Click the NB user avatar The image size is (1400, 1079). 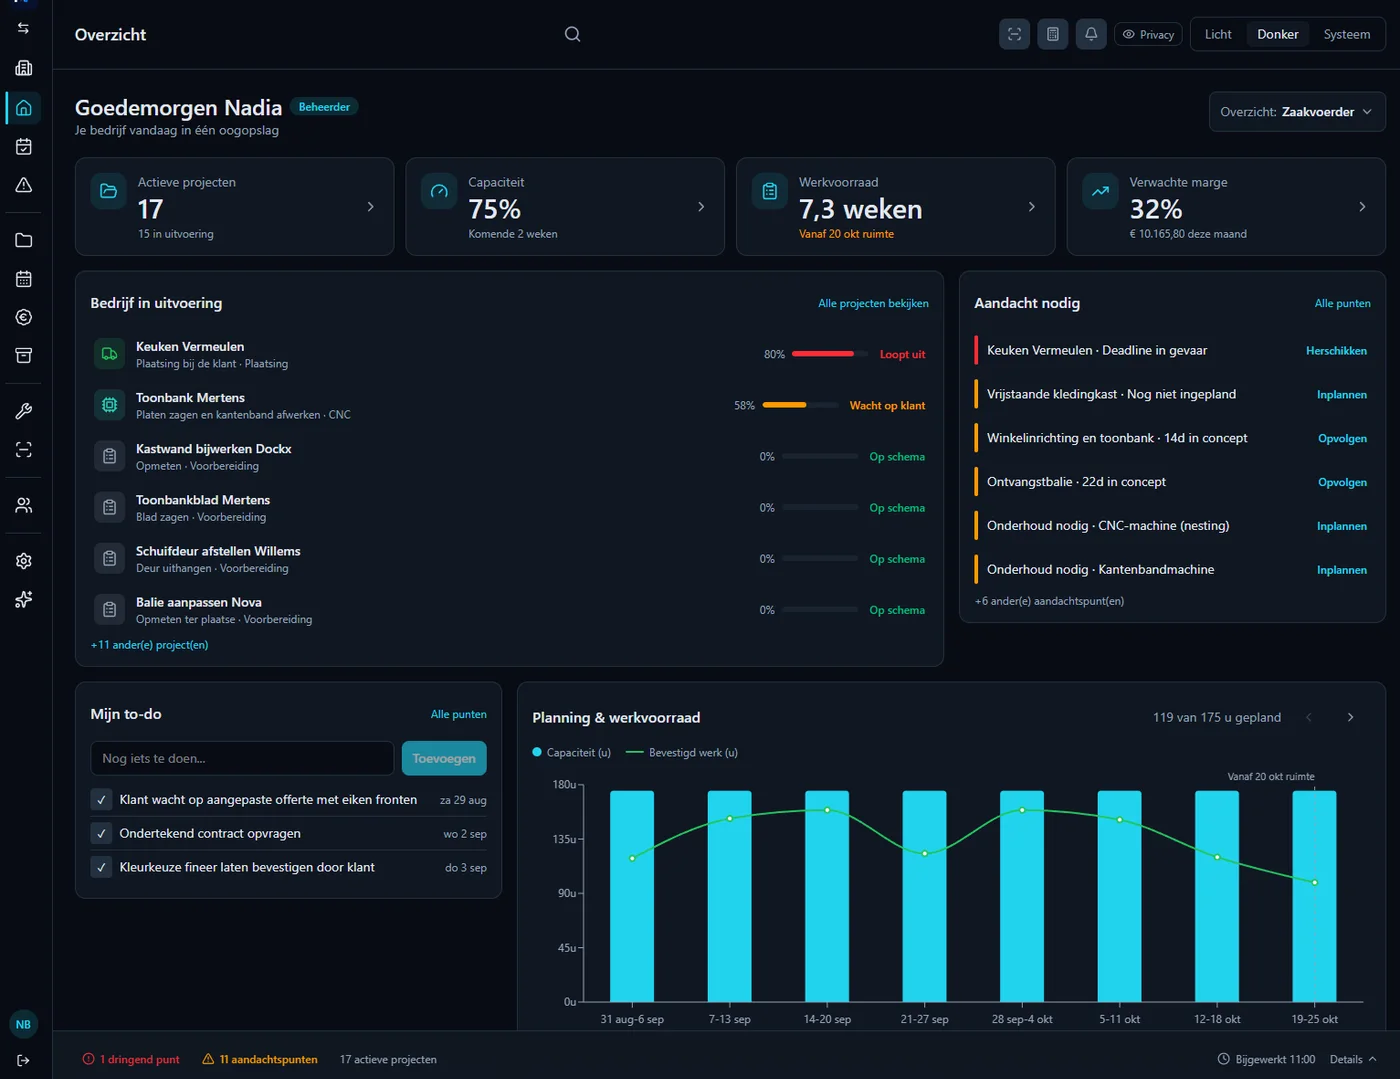tap(23, 1024)
